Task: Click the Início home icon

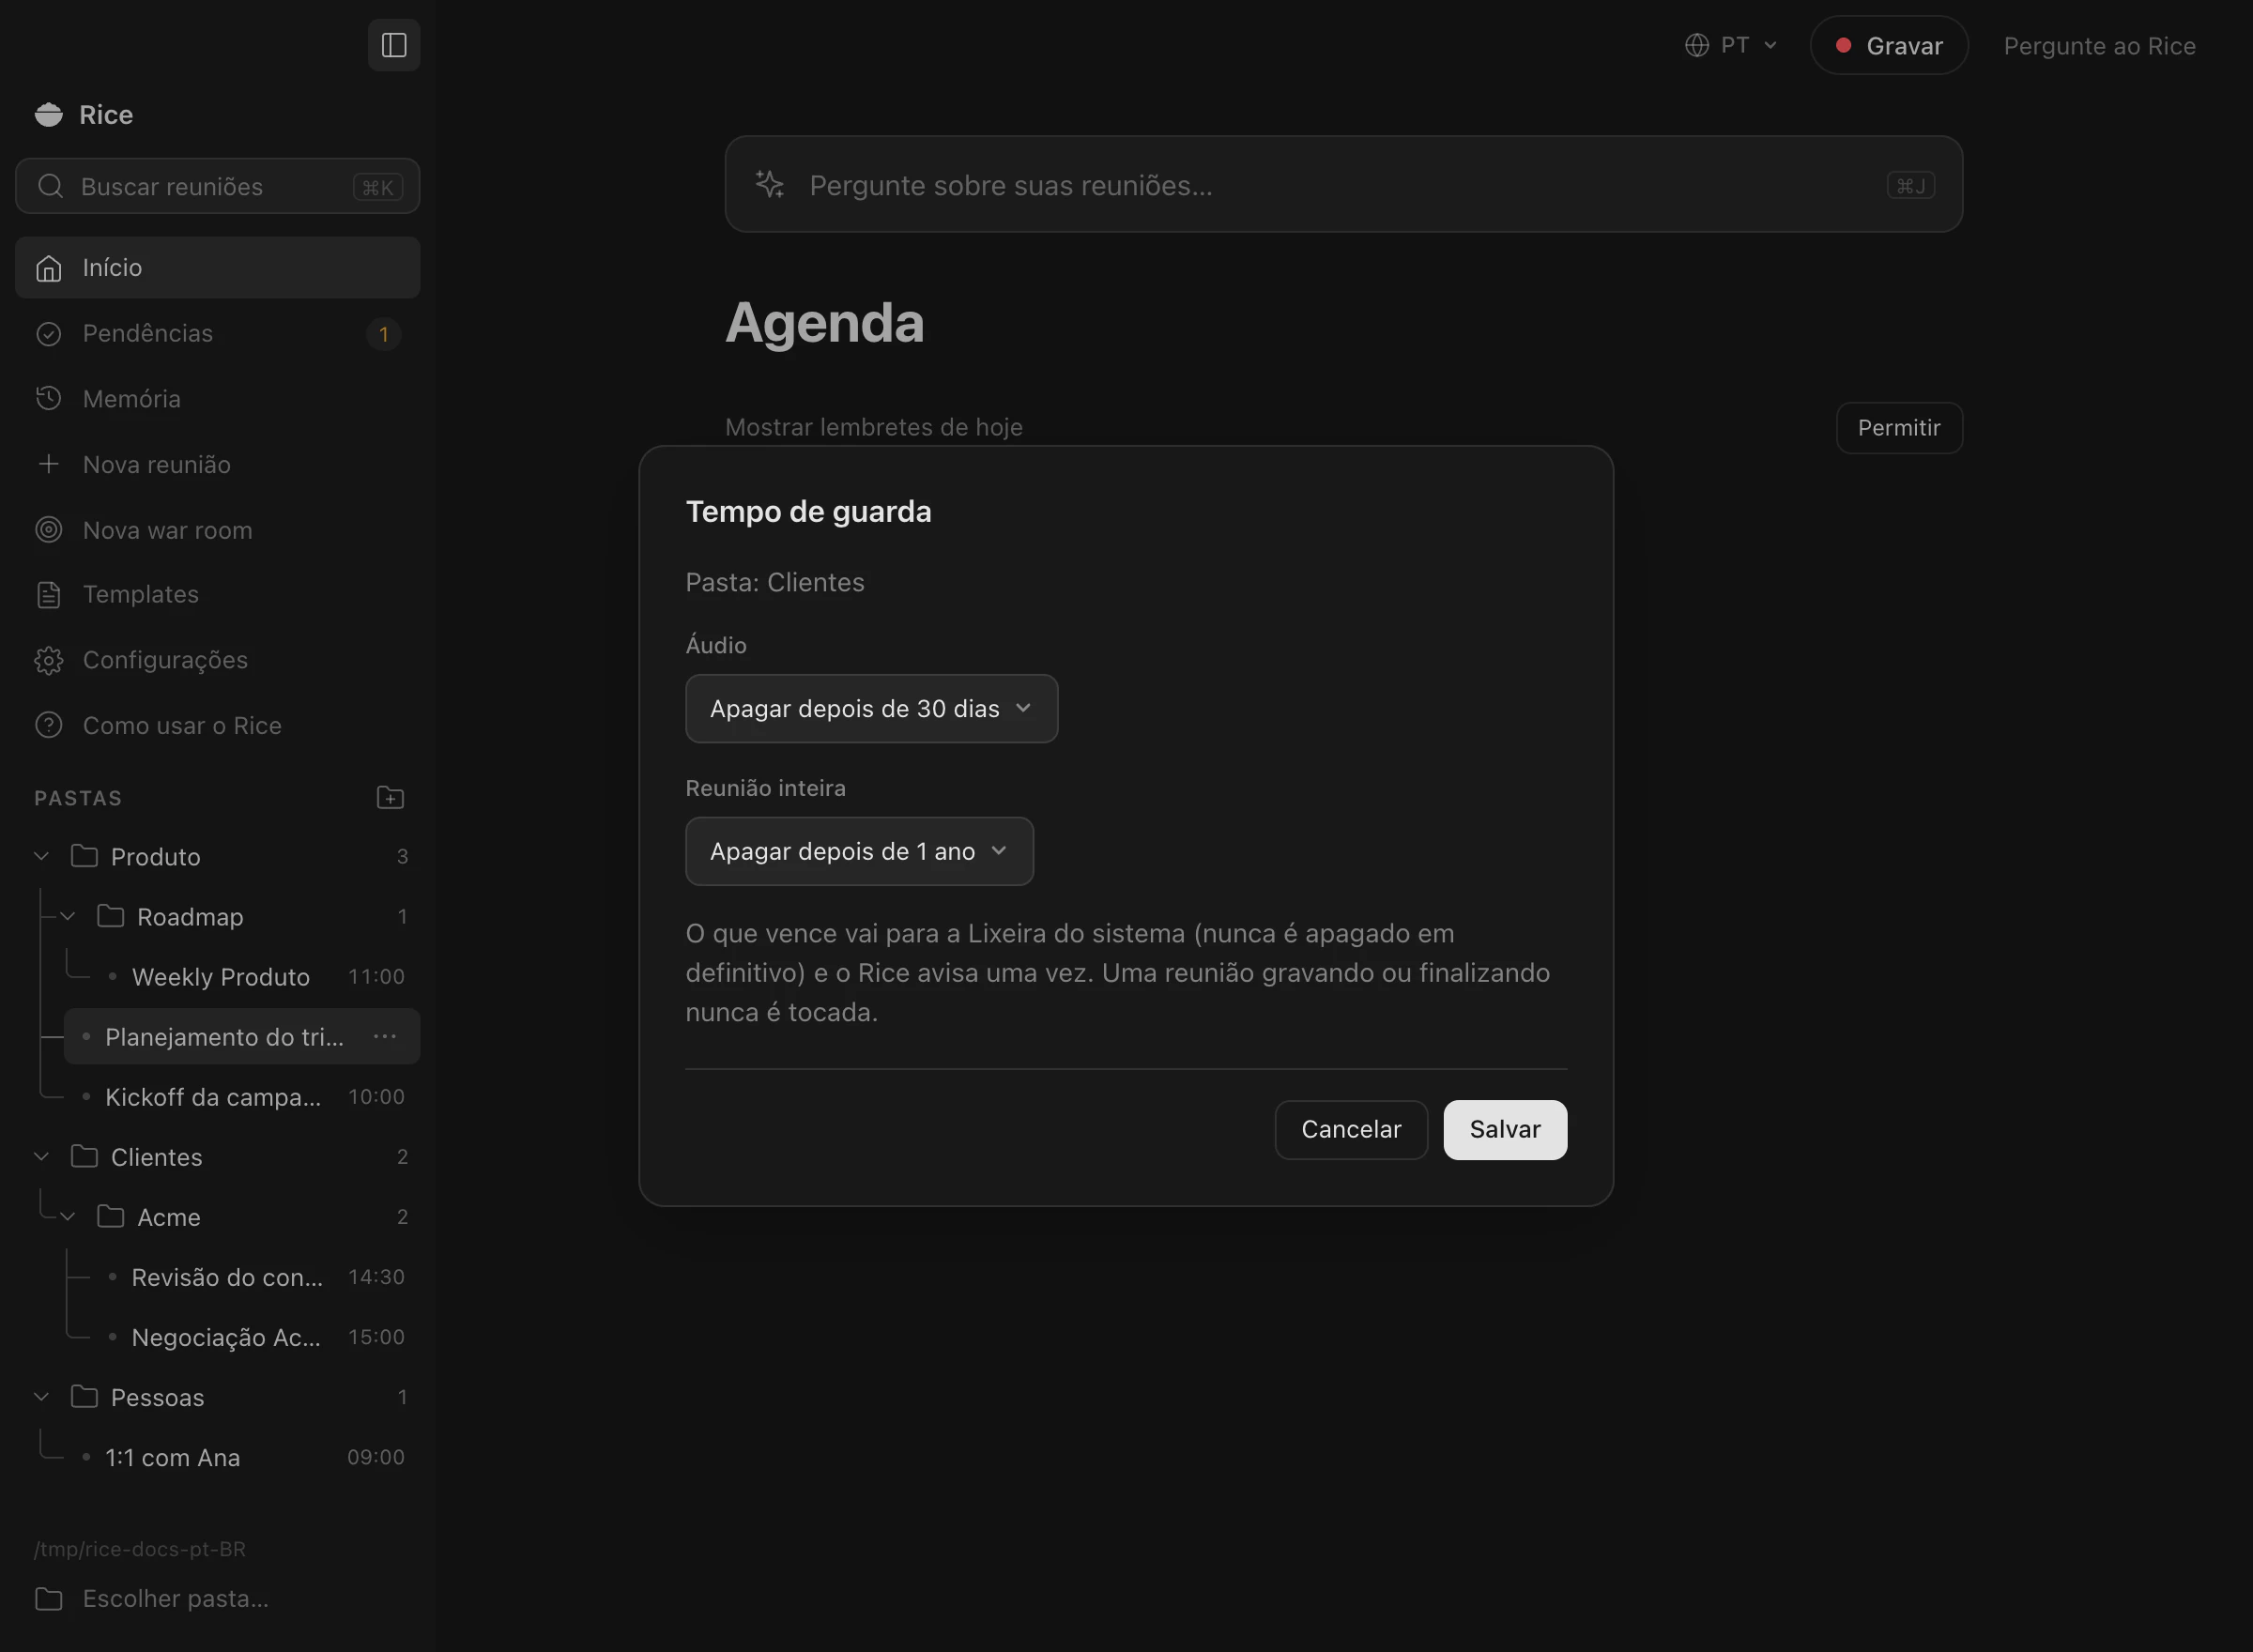Action: pos(49,268)
